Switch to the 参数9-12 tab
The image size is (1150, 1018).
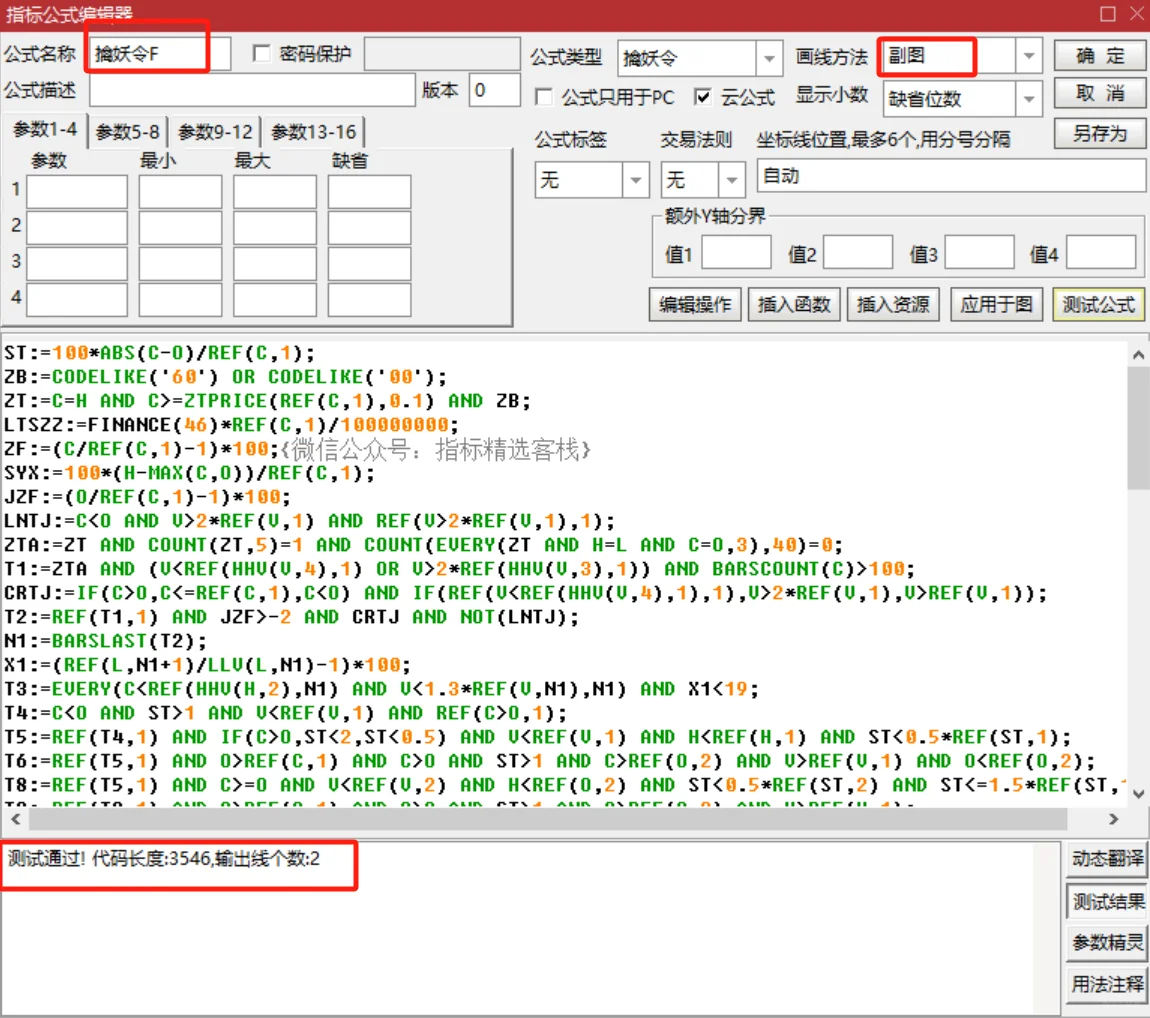(214, 131)
